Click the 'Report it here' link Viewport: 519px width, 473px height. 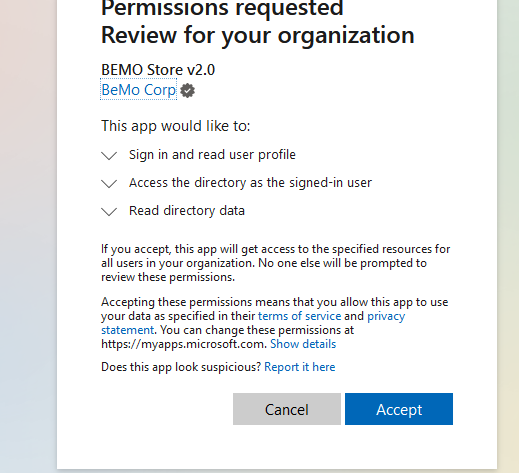pos(300,367)
